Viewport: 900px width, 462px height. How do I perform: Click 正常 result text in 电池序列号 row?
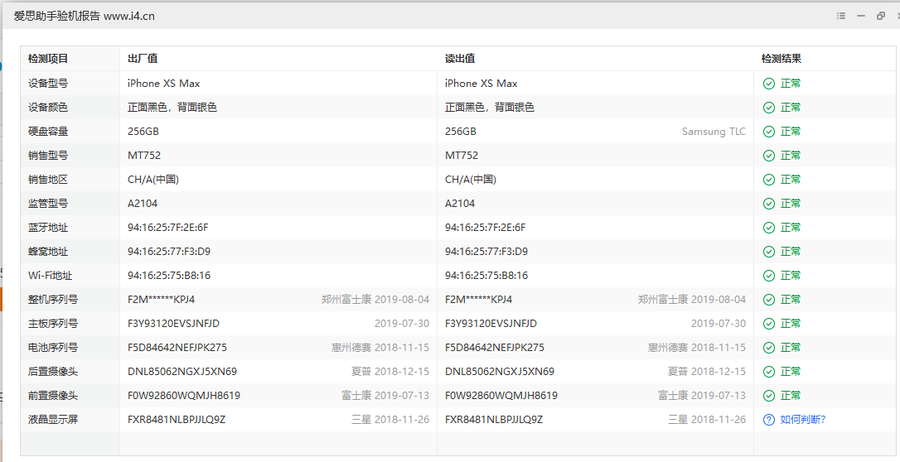[790, 348]
